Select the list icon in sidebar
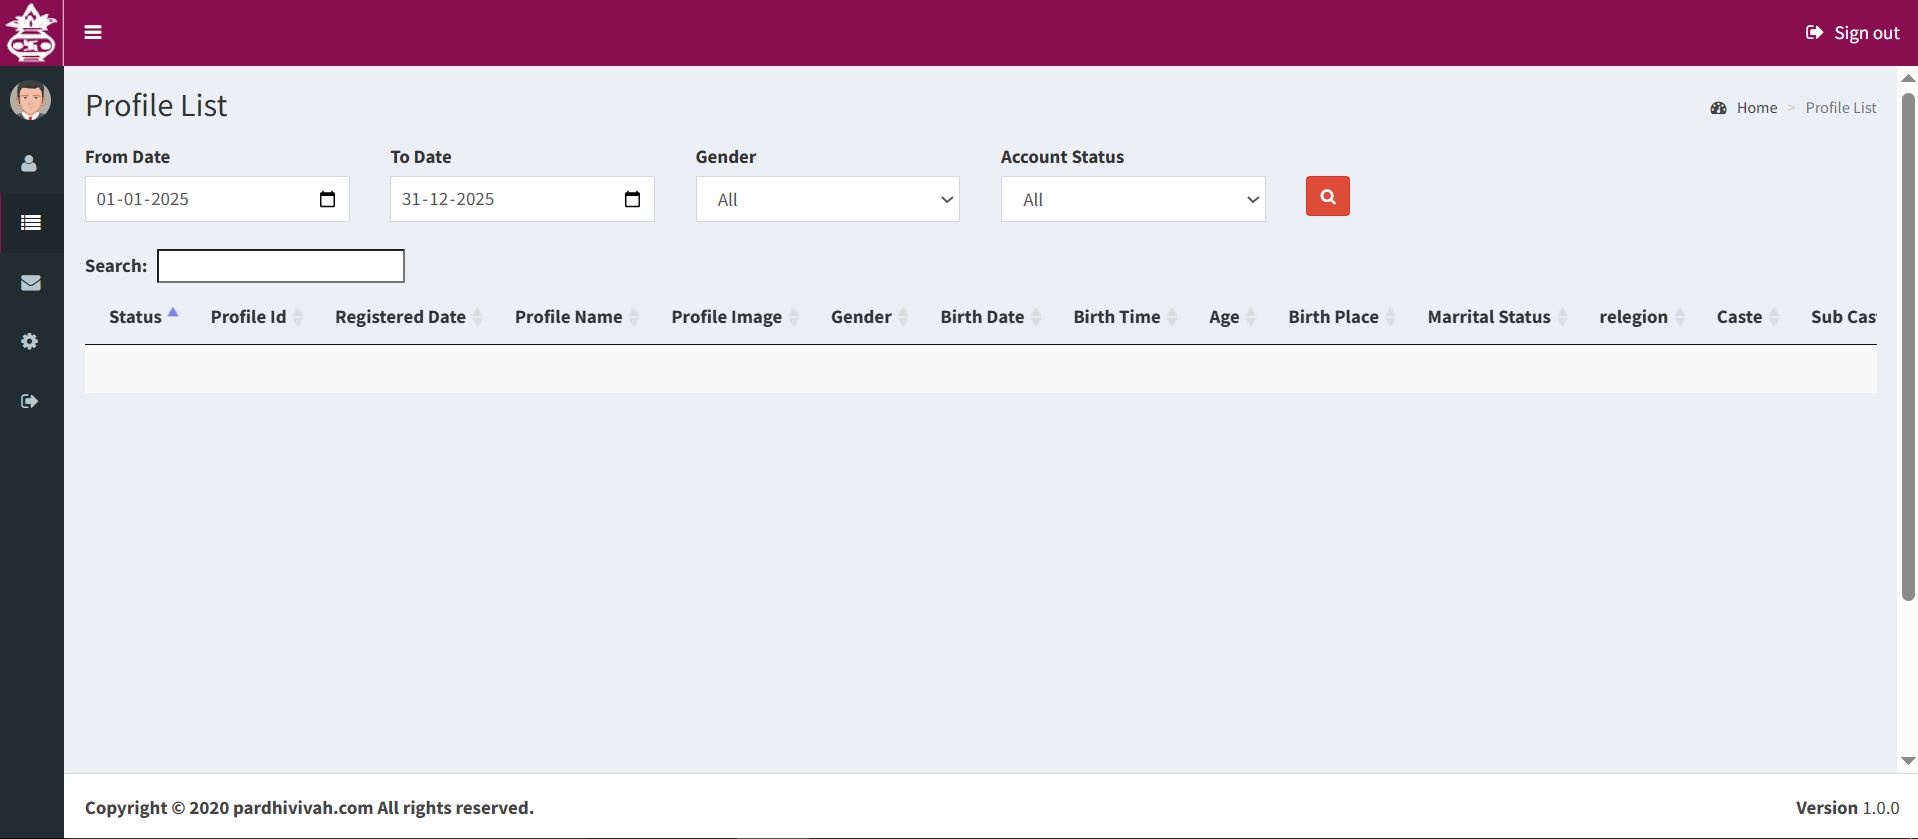This screenshot has width=1918, height=839. pyautogui.click(x=31, y=222)
